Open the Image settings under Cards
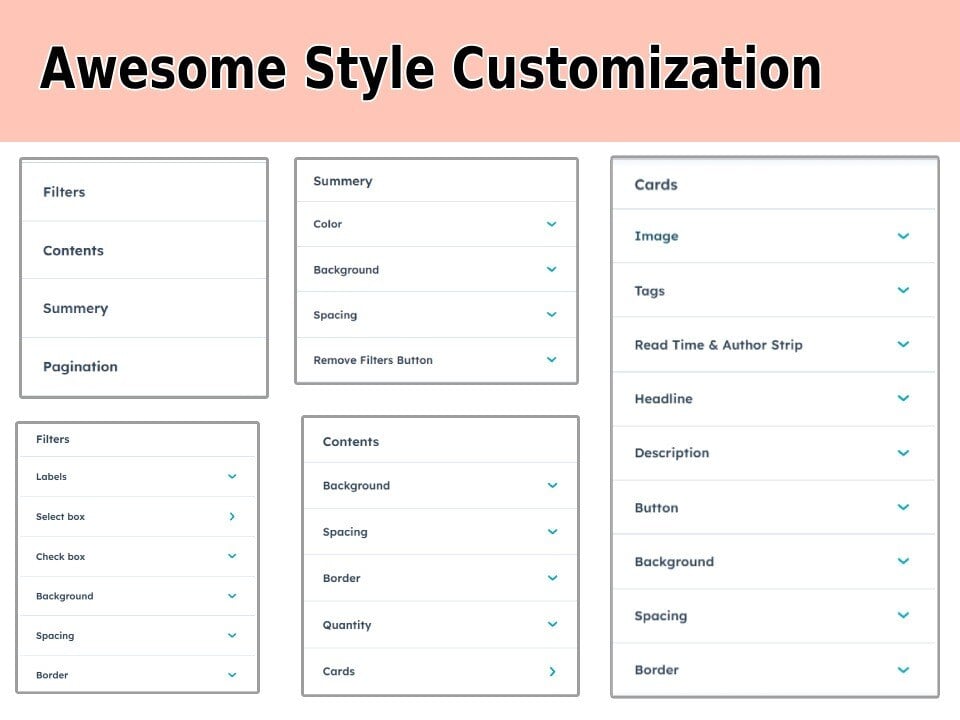This screenshot has width=960, height=720. (902, 236)
